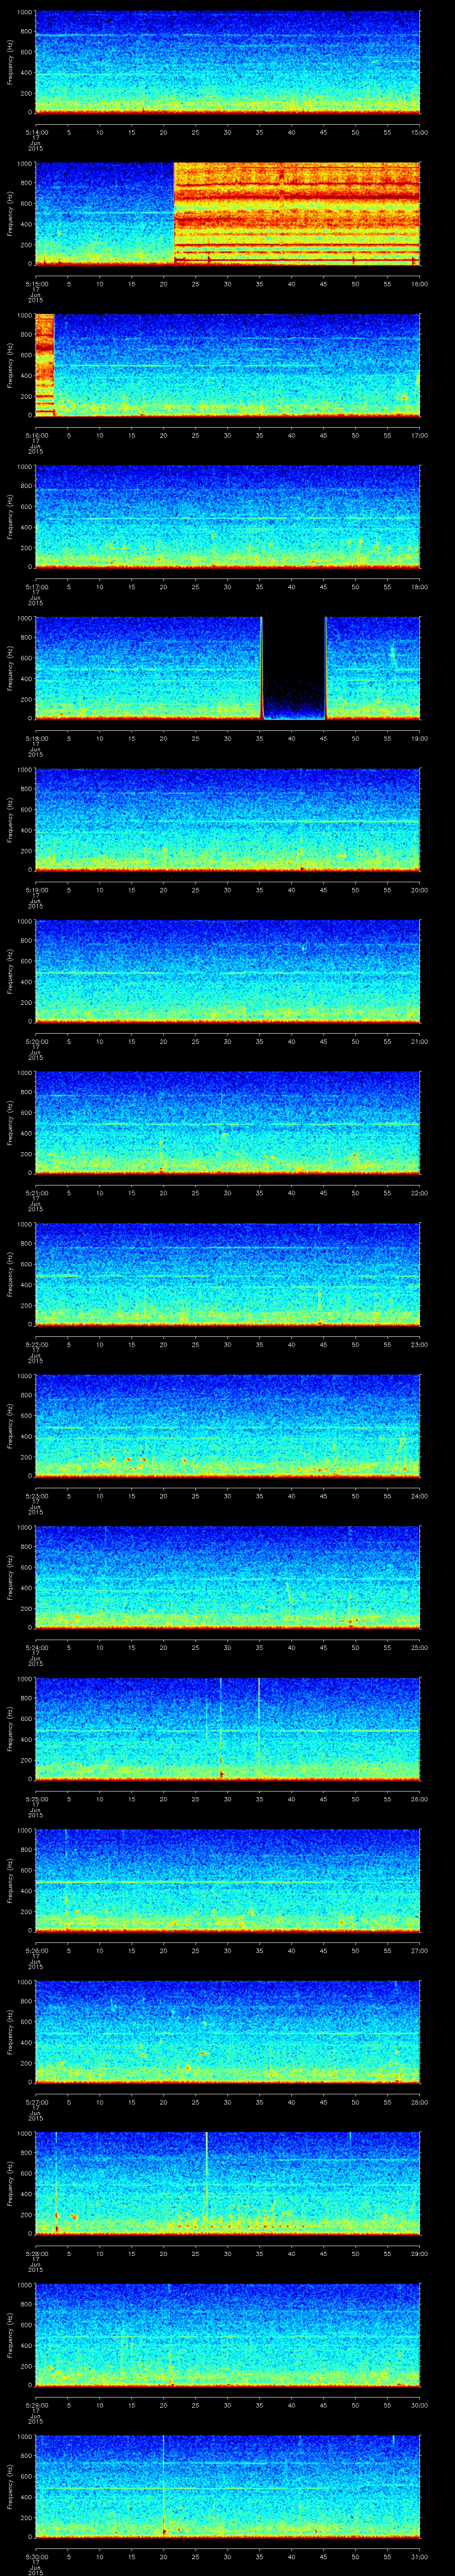The width and height of the screenshot is (455, 2576).
Task: Click the 26:00 end time label
Action: pyautogui.click(x=419, y=1799)
